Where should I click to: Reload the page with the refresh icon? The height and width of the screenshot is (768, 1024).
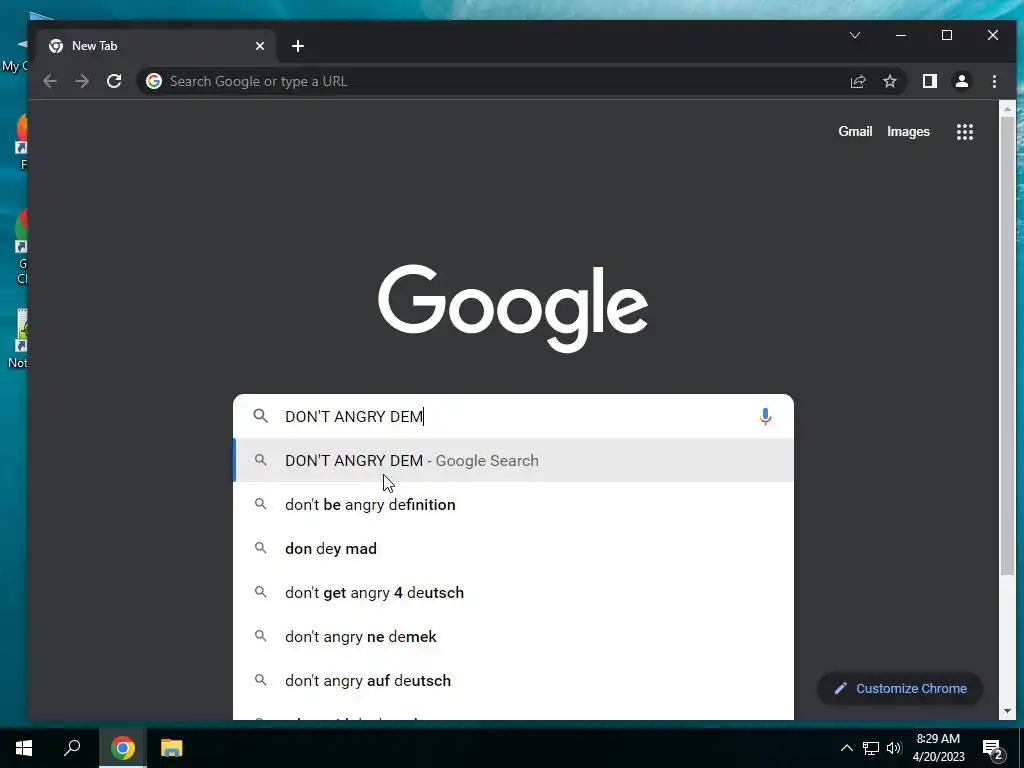pyautogui.click(x=114, y=81)
